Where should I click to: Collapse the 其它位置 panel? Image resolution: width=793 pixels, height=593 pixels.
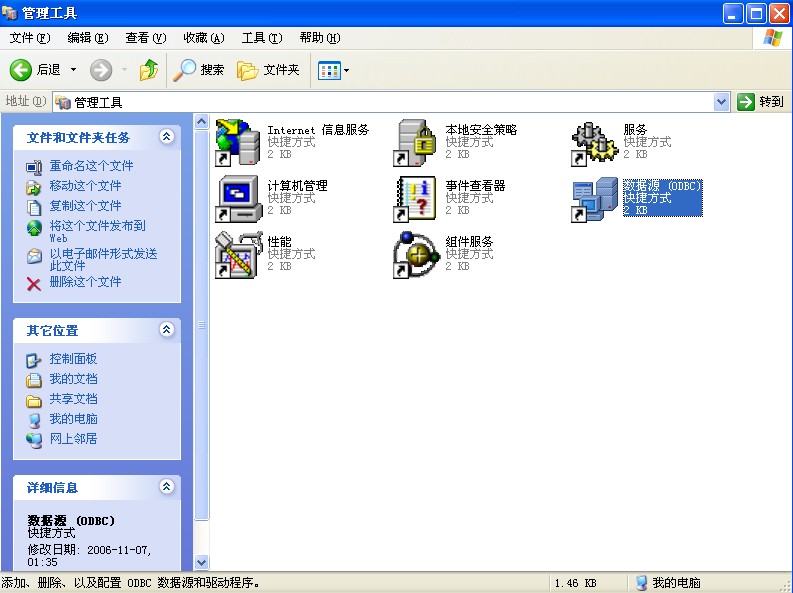coord(166,330)
